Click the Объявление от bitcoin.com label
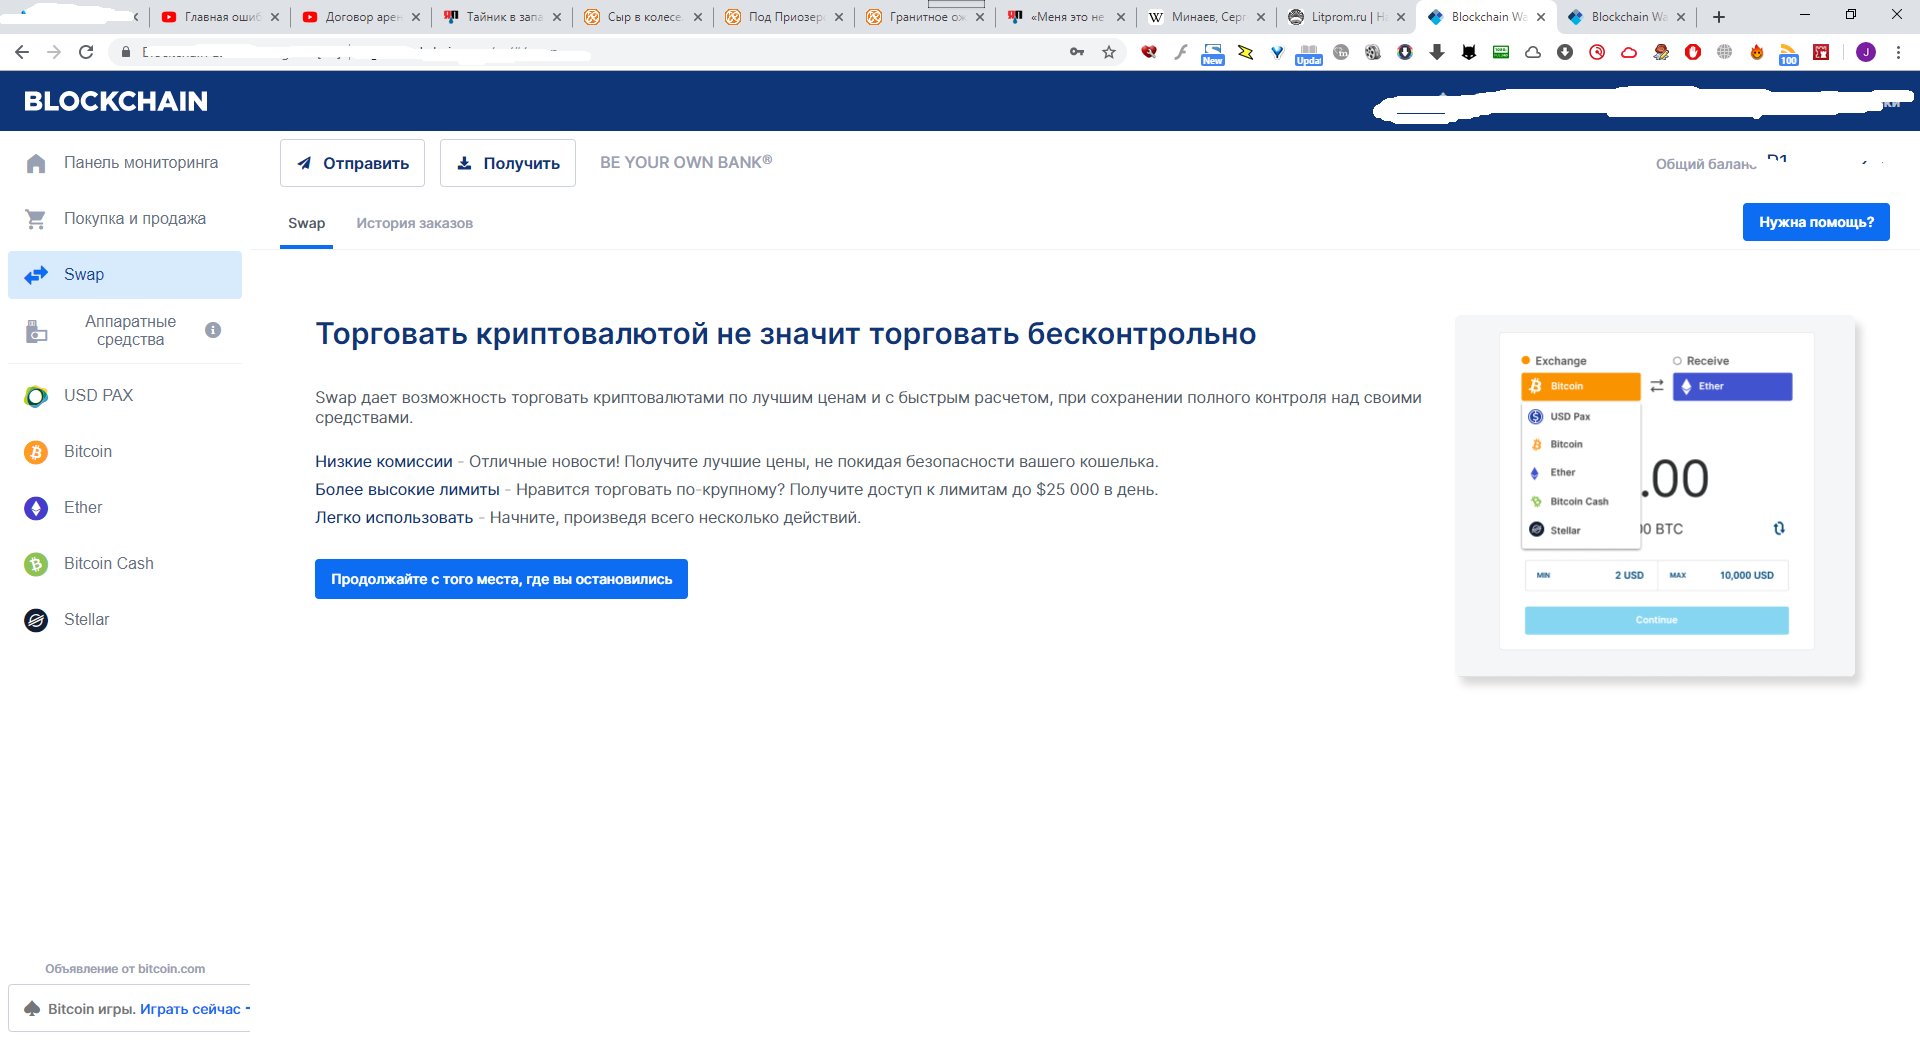Screen dimensions: 1920x1040 [125, 969]
